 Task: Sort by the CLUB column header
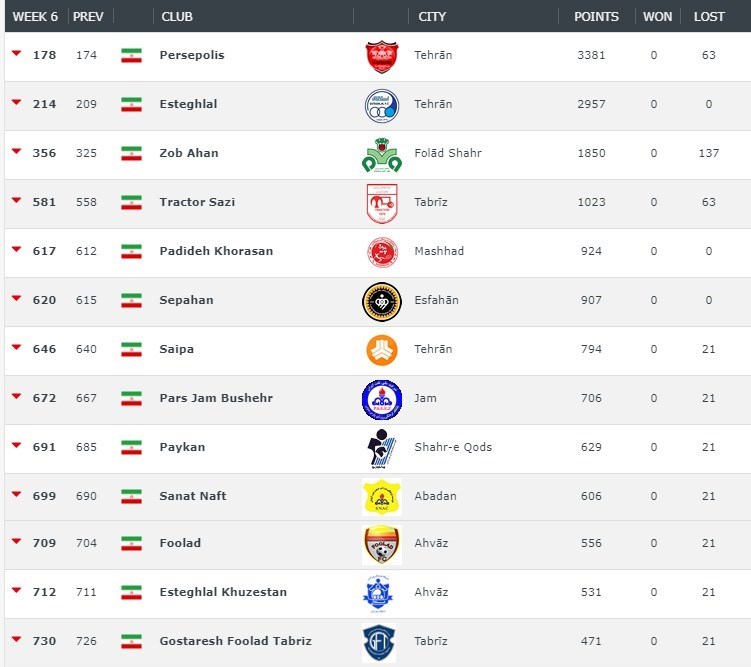tap(177, 17)
